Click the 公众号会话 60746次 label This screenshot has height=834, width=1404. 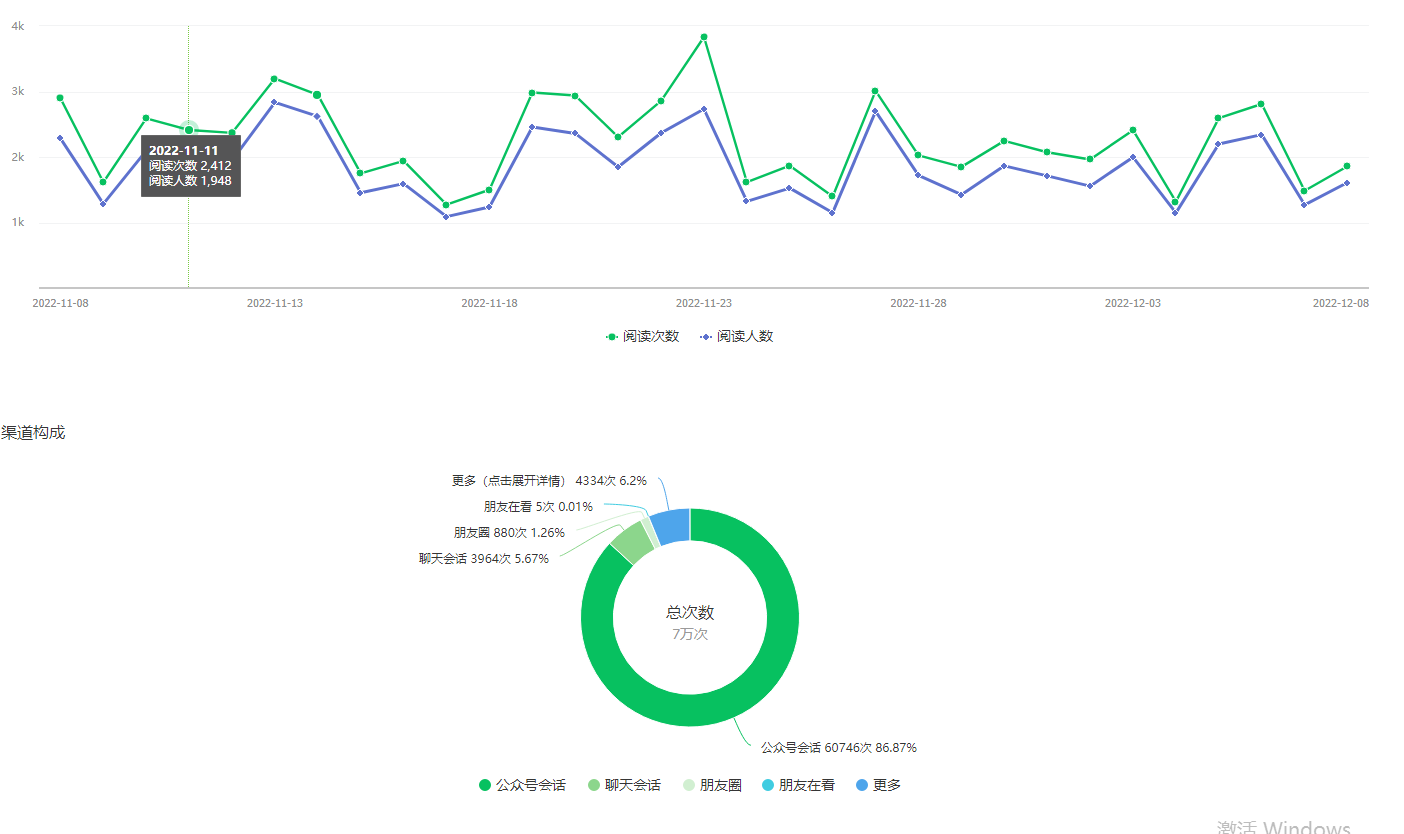tap(838, 747)
